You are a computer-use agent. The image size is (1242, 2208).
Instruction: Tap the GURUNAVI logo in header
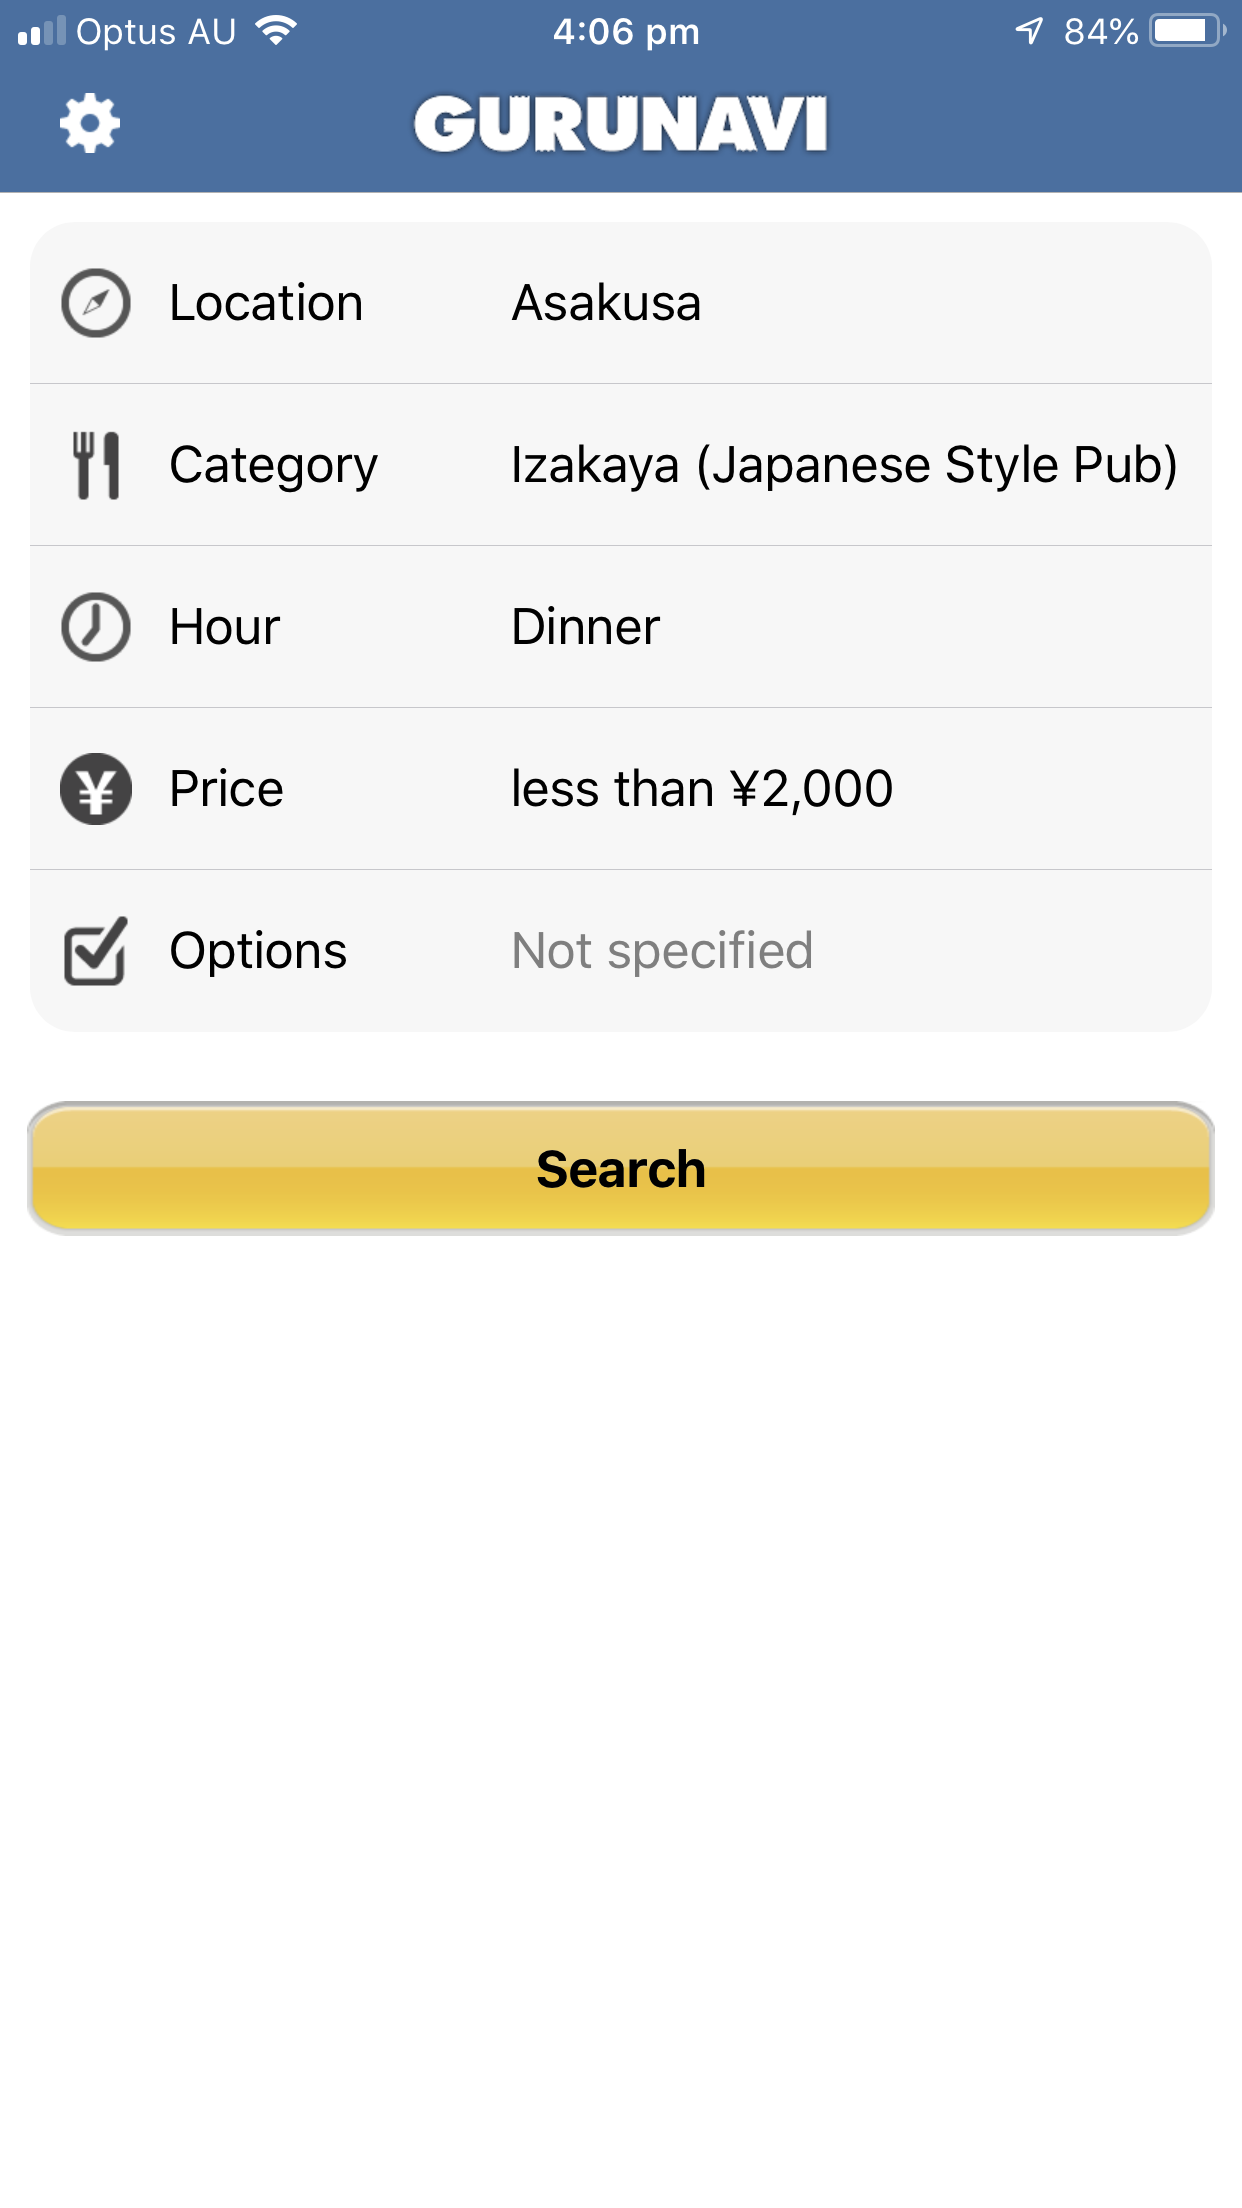coord(621,124)
